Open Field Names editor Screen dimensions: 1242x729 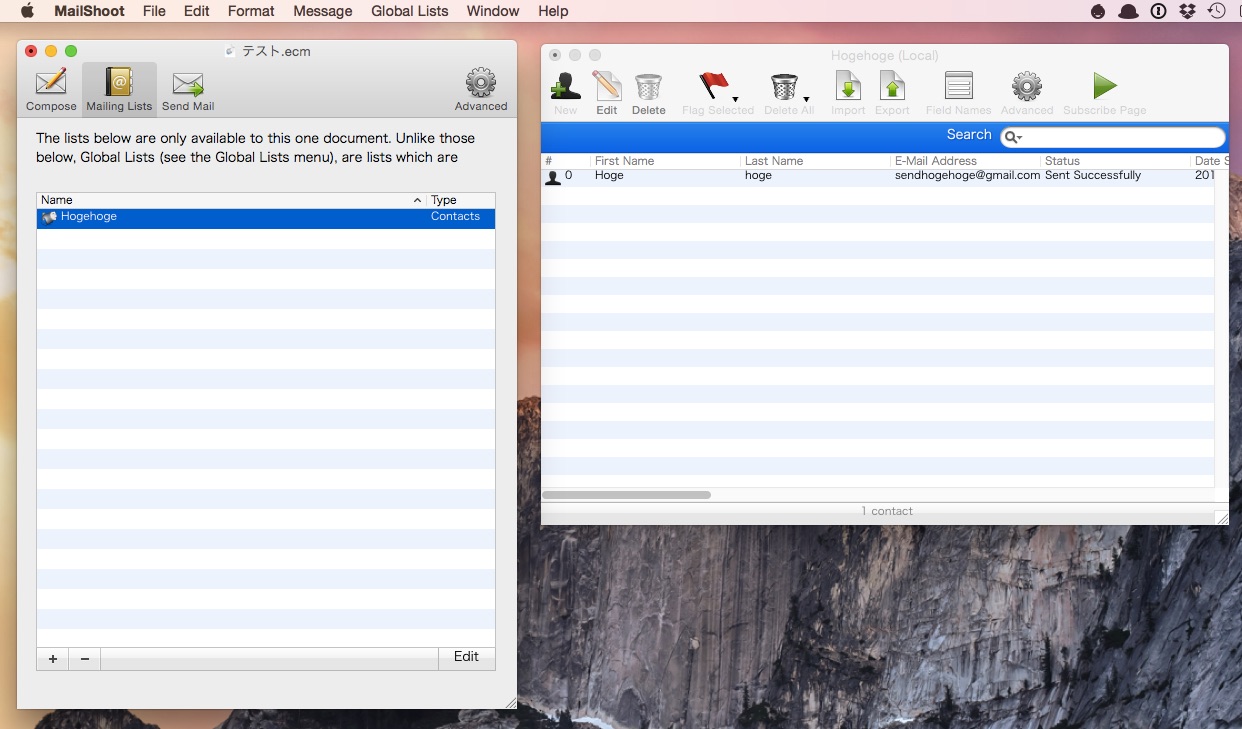coord(958,94)
